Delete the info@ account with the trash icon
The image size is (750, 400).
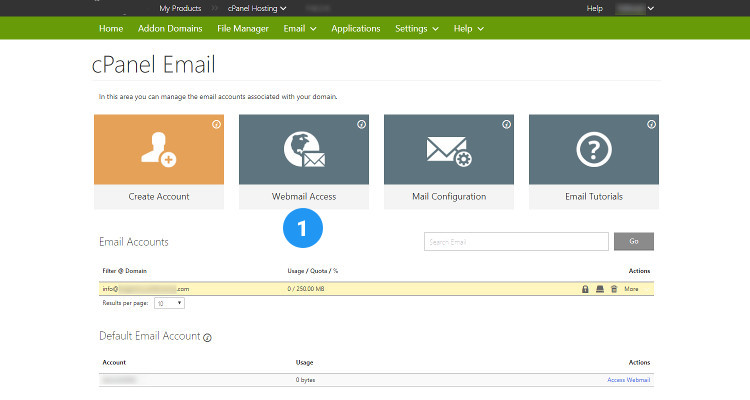tap(614, 289)
